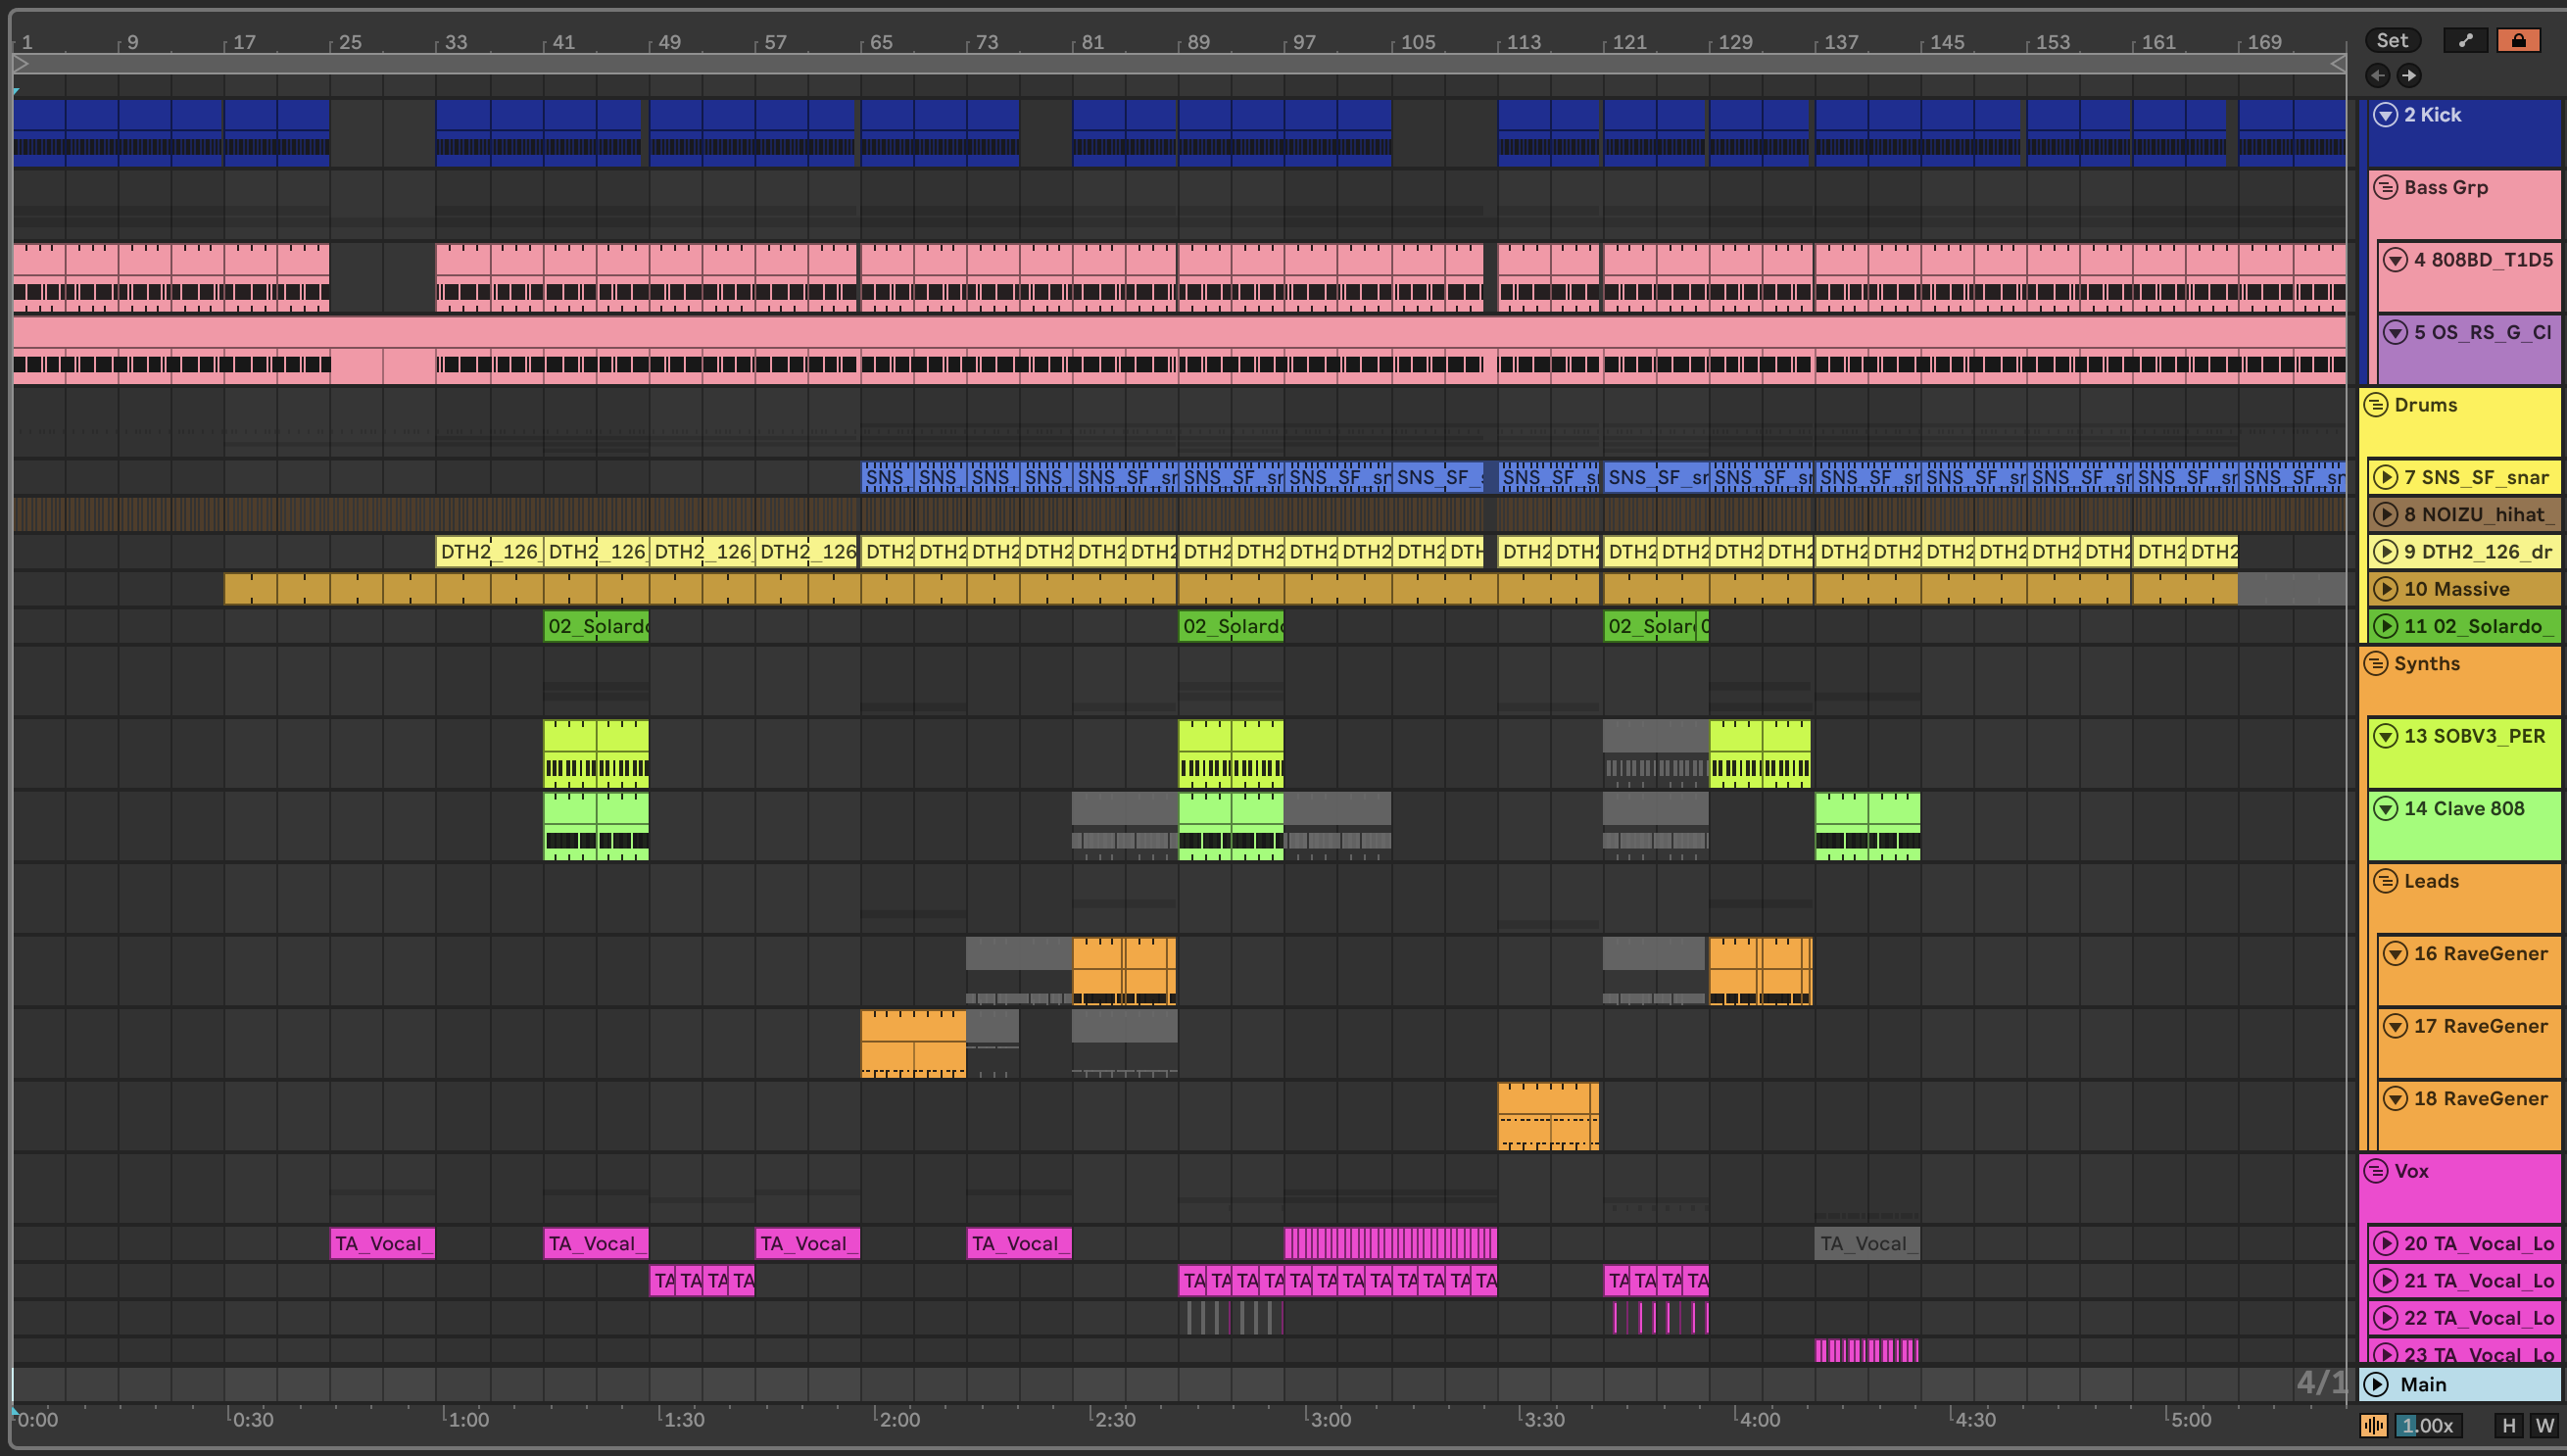Collapse the Synths group icon

2376,663
